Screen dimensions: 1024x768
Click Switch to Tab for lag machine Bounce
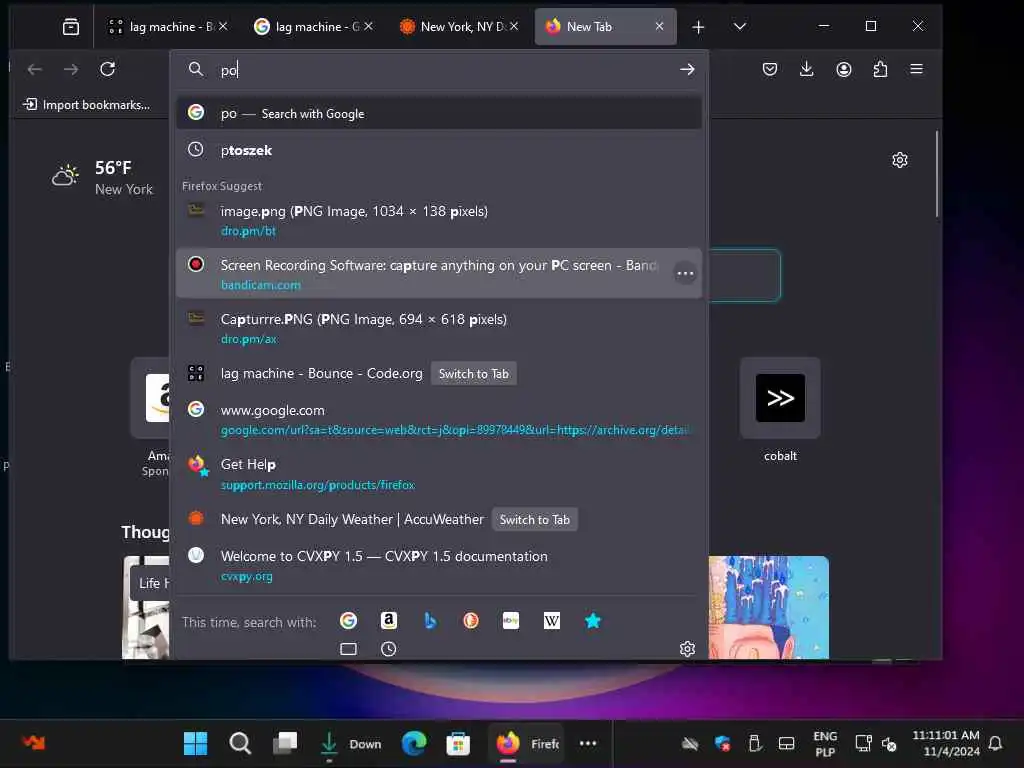(473, 374)
